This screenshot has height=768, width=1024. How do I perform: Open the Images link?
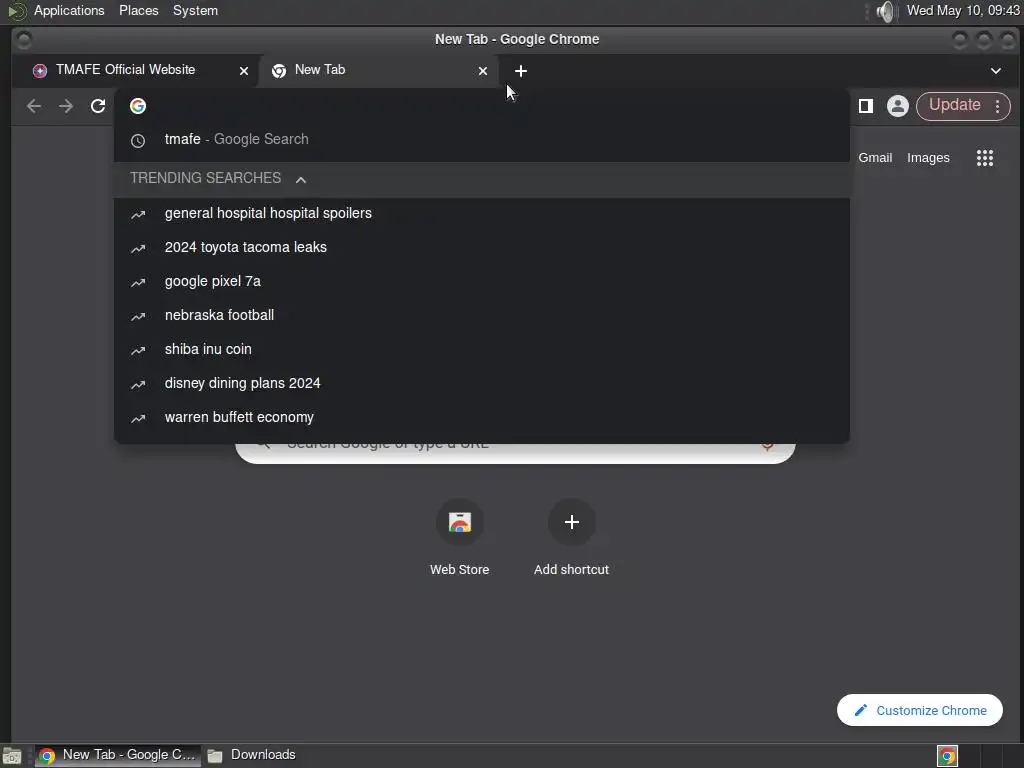928,157
